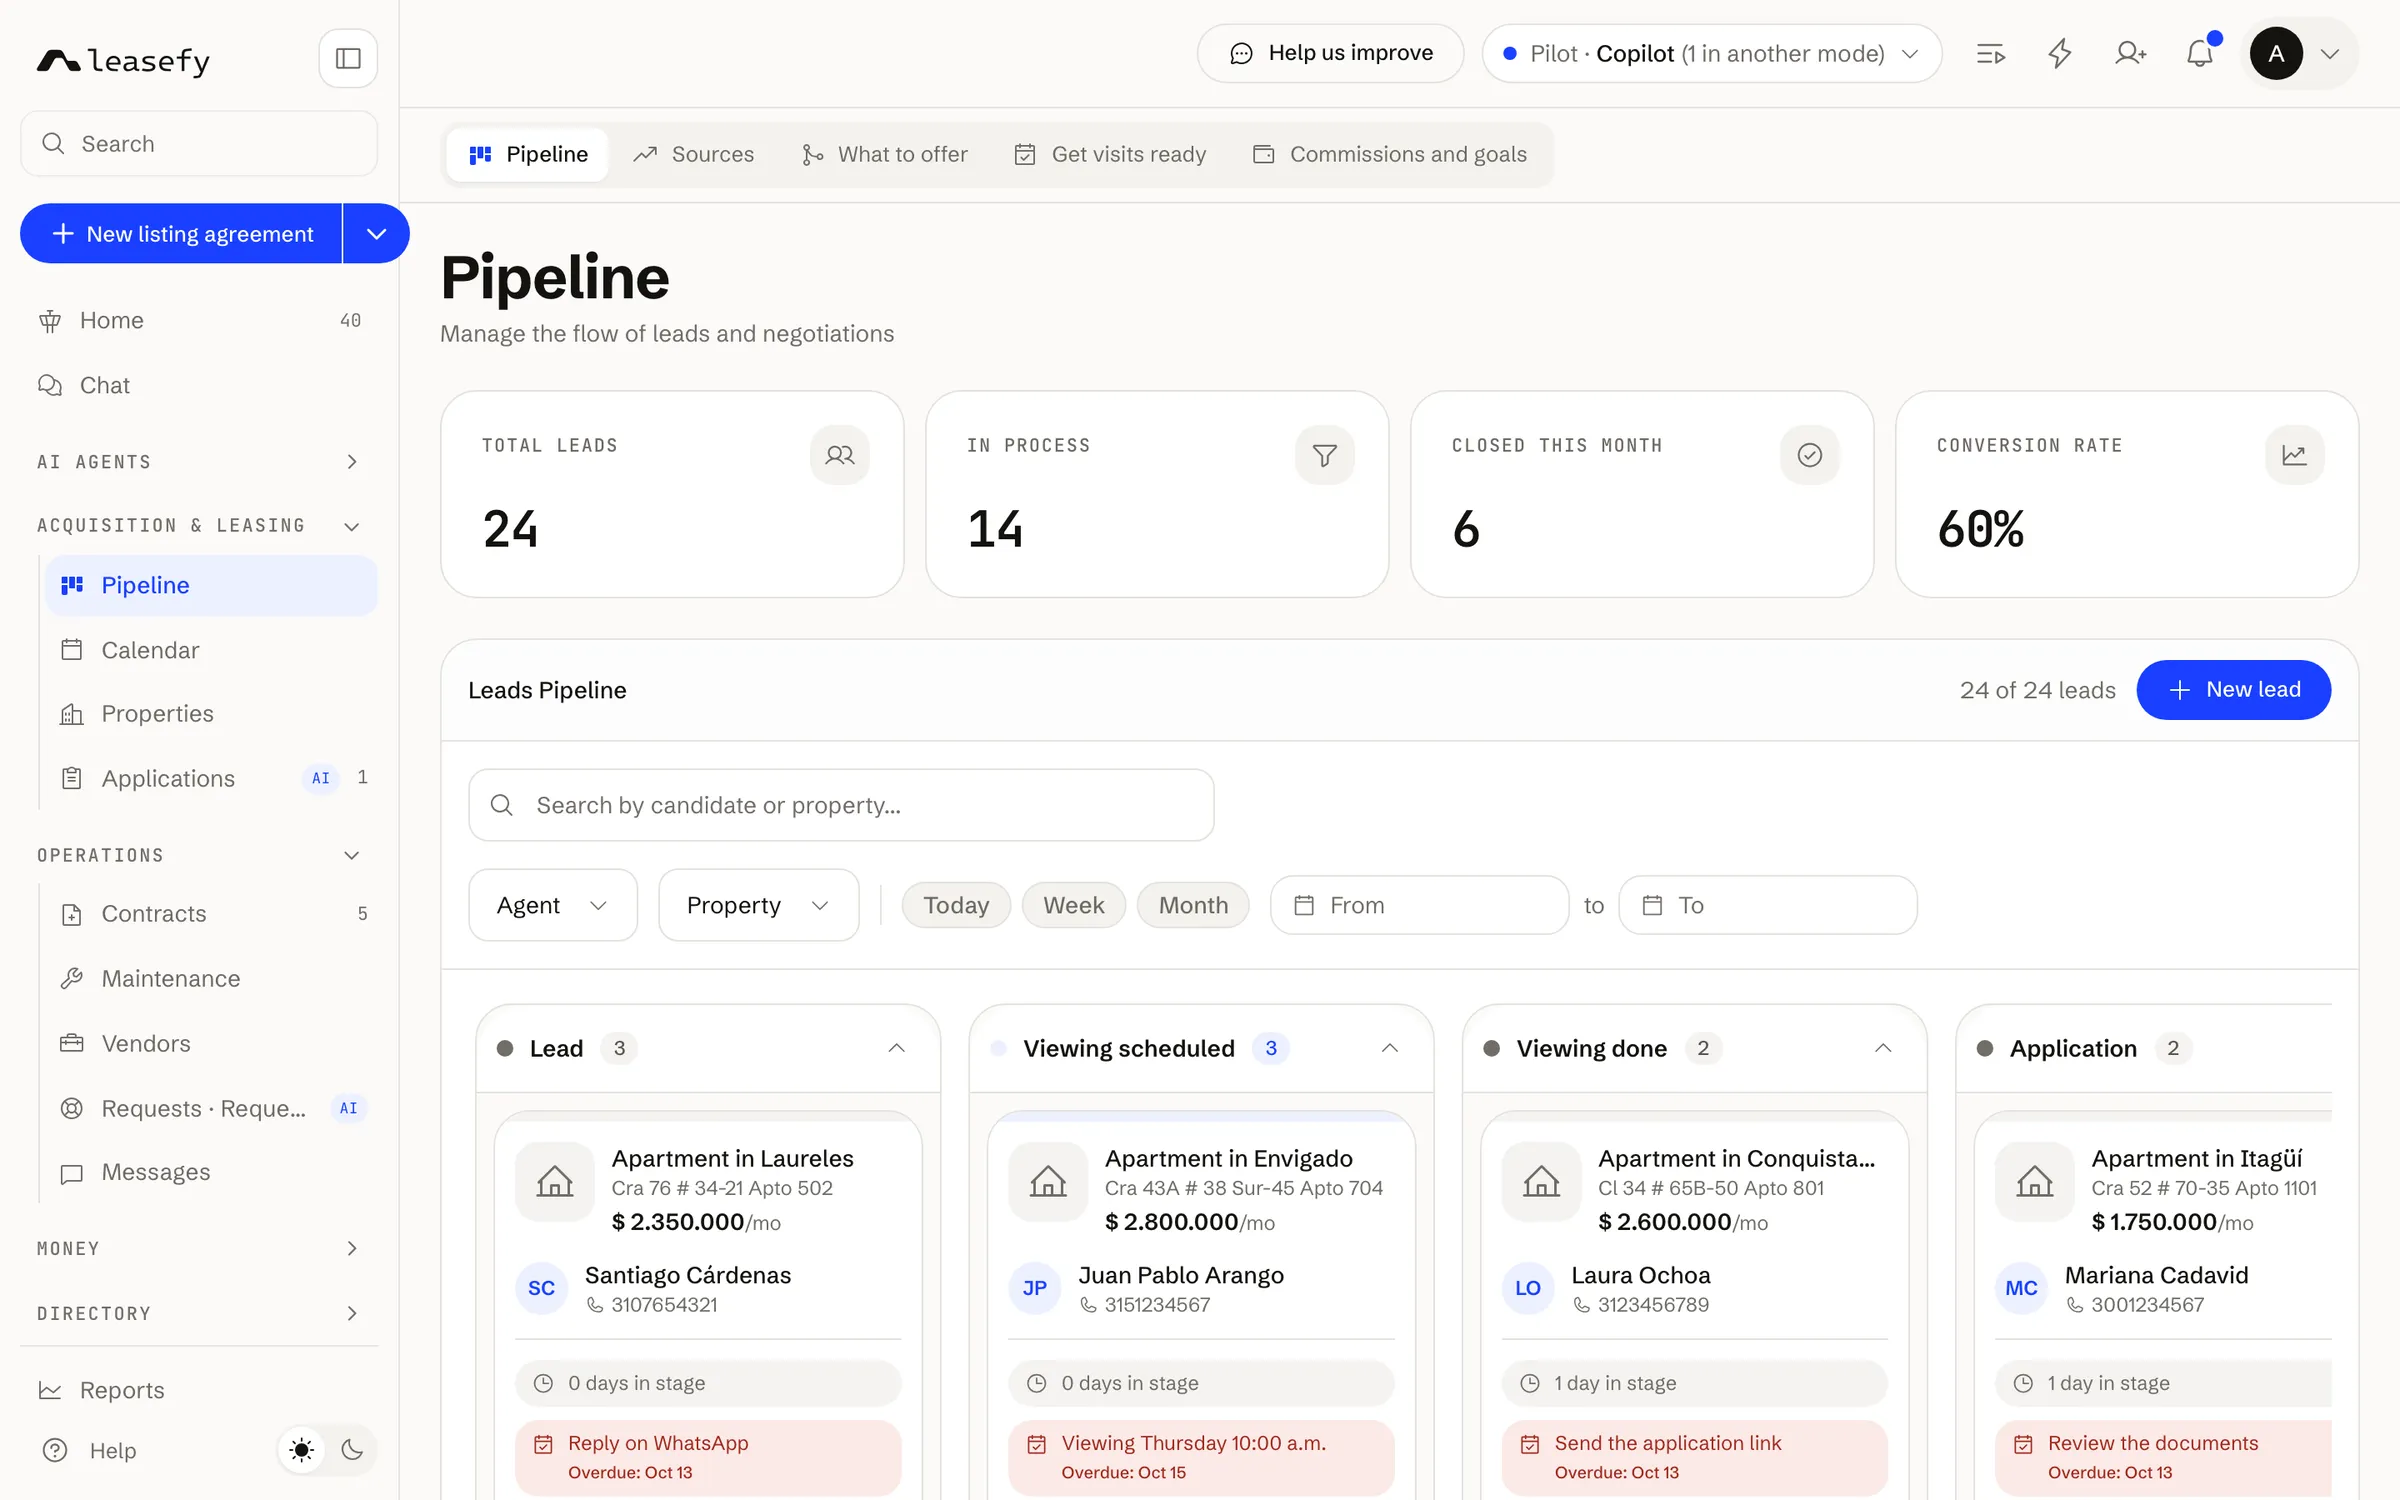Open Commissions and goals tab
The height and width of the screenshot is (1500, 2400).
click(1390, 154)
